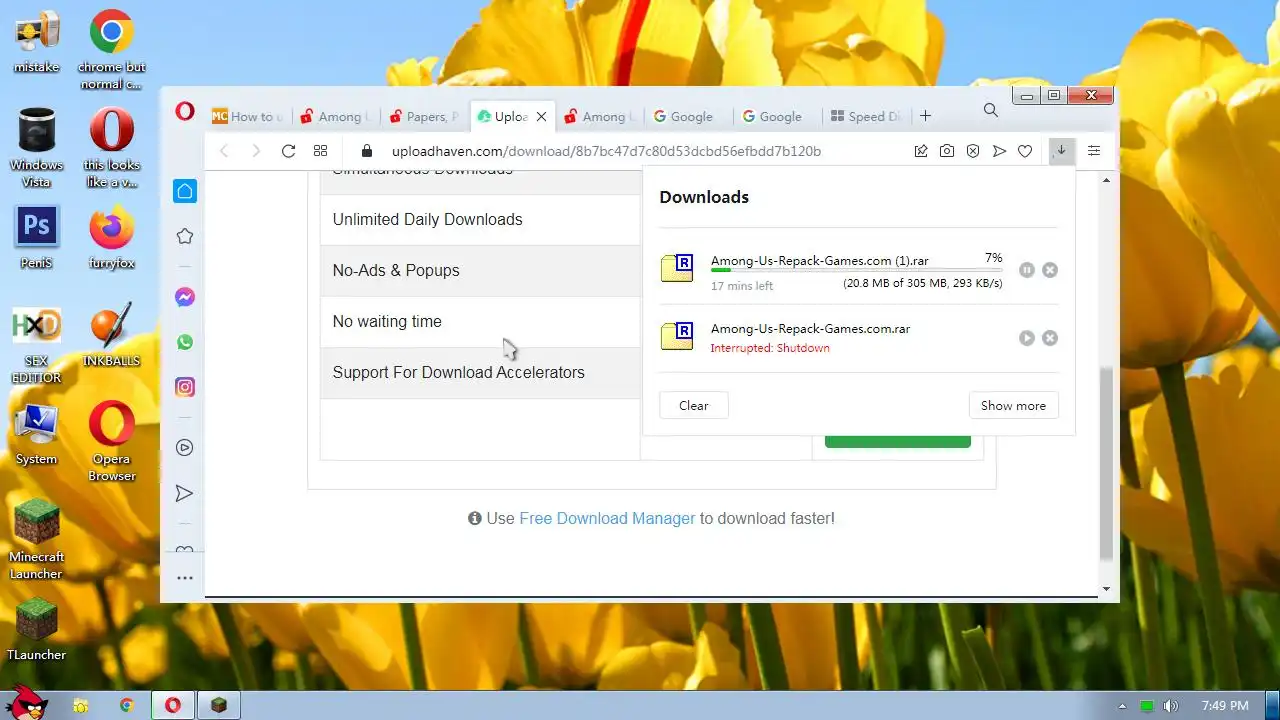This screenshot has width=1280, height=720.
Task: Clear the downloads list
Action: 694,405
